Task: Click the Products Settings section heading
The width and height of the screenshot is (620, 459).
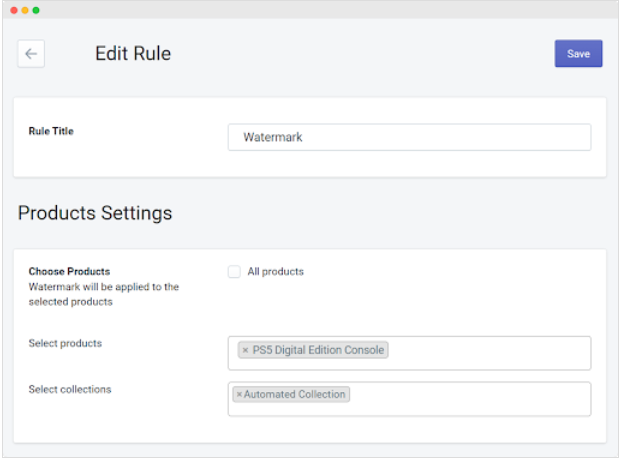Action: [95, 213]
